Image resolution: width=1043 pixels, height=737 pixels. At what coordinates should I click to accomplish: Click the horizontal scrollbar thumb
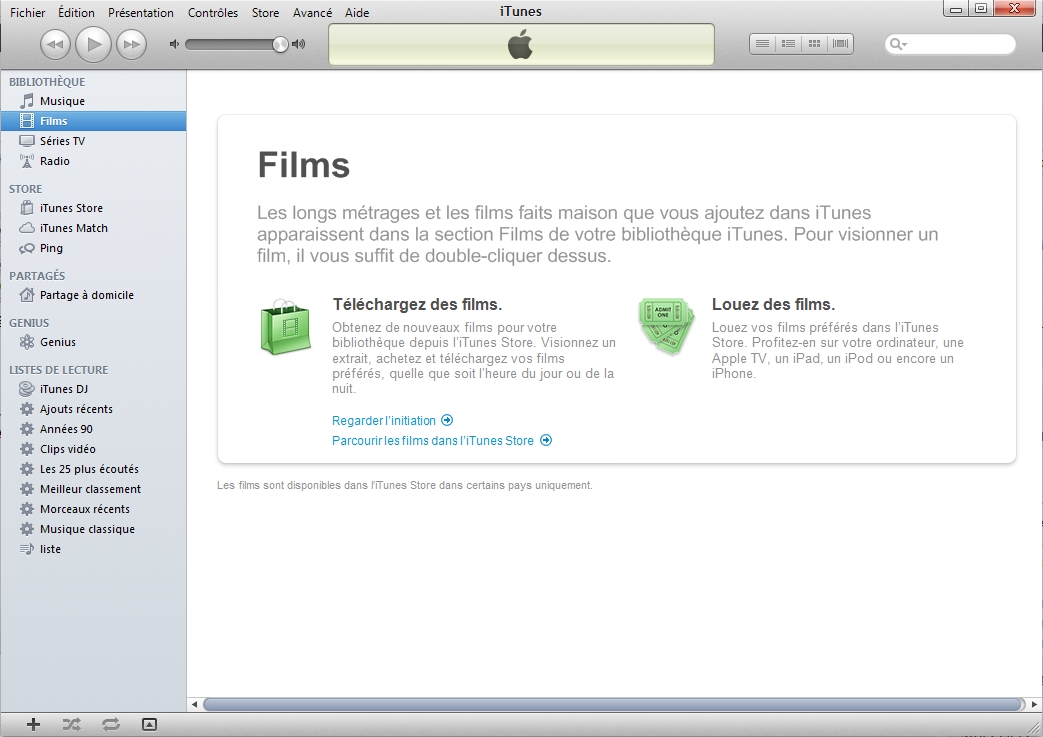(613, 704)
